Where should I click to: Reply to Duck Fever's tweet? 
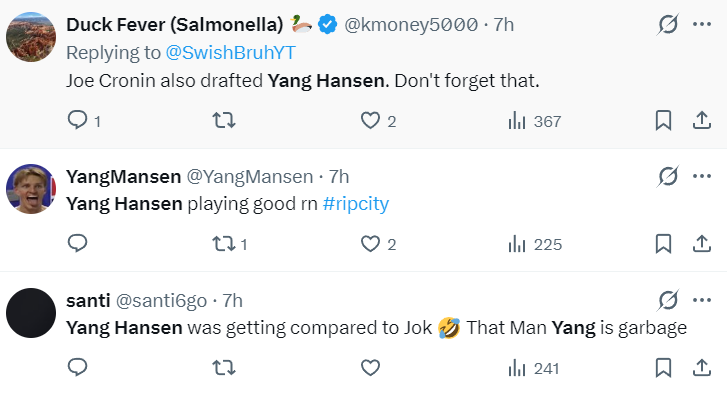[77, 121]
